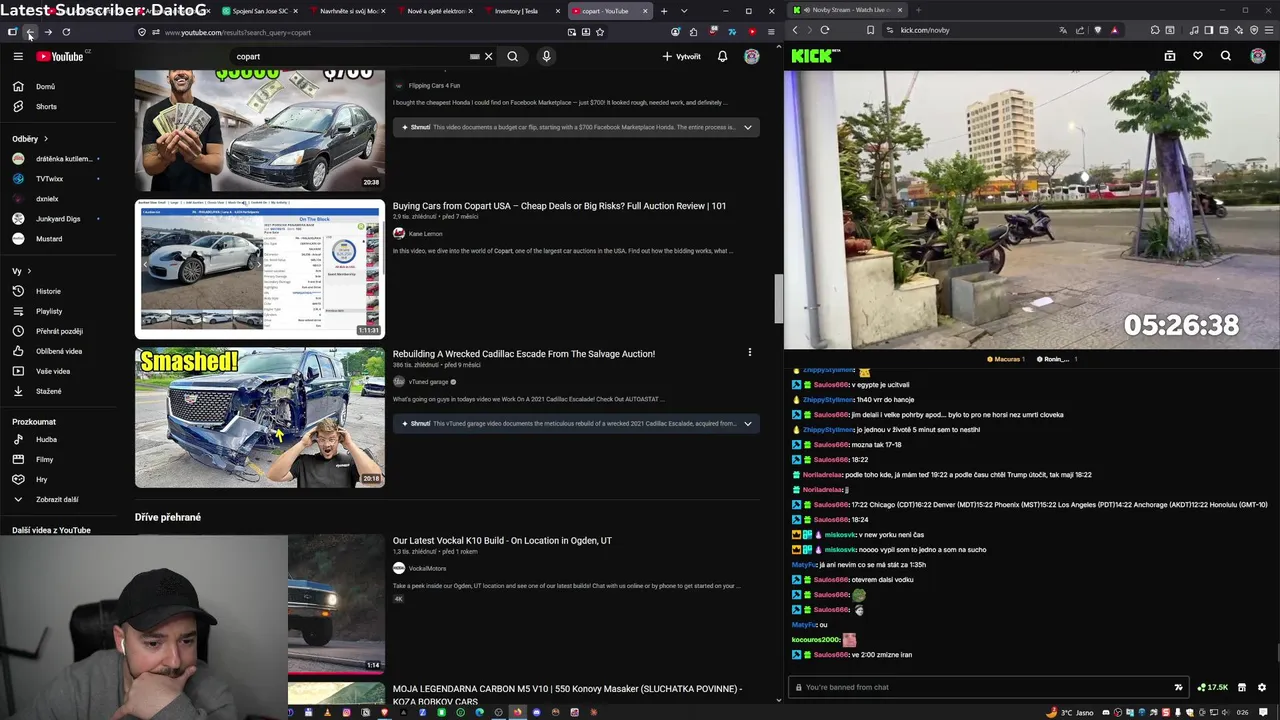Screen dimensions: 1280x720
Task: Expand the Vy section chevron
Action: pyautogui.click(x=29, y=271)
